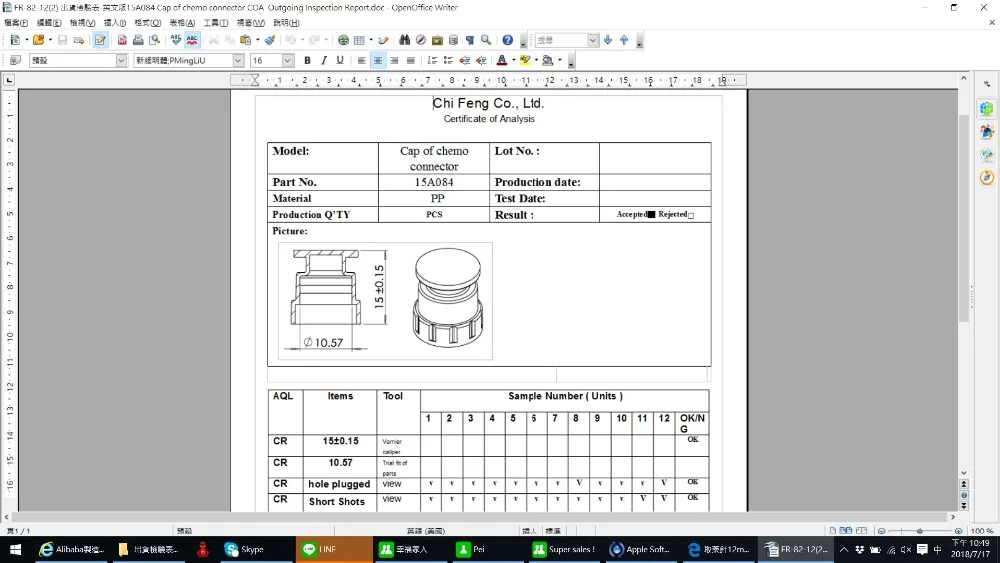Open the sidebar settings dropdown

987,84
